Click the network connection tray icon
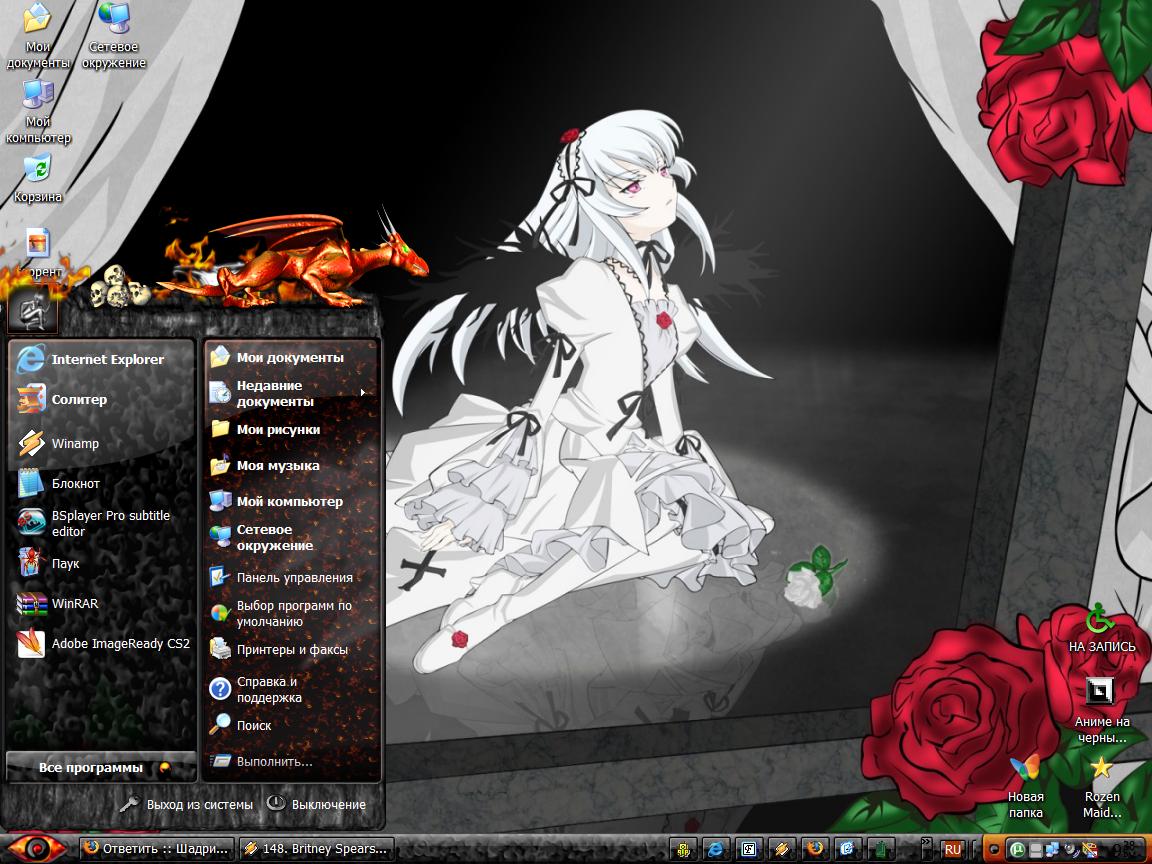Screen dimensions: 1152x864 (x=1053, y=849)
